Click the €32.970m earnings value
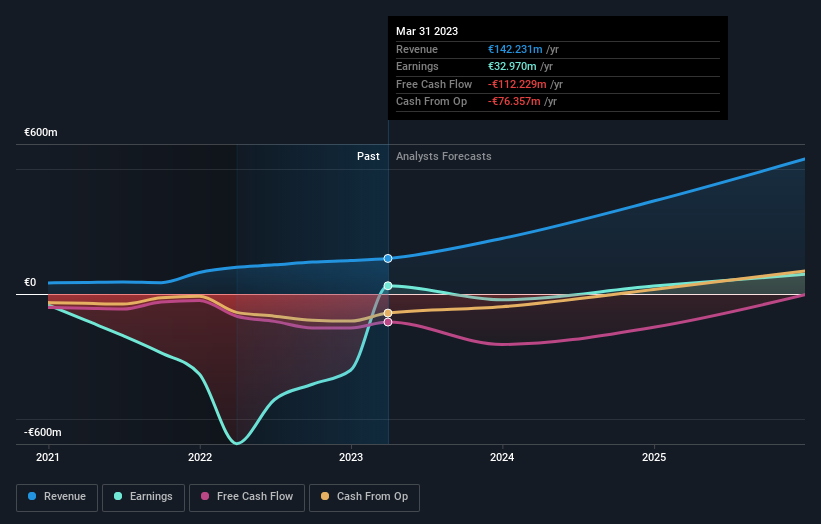 [x=512, y=66]
